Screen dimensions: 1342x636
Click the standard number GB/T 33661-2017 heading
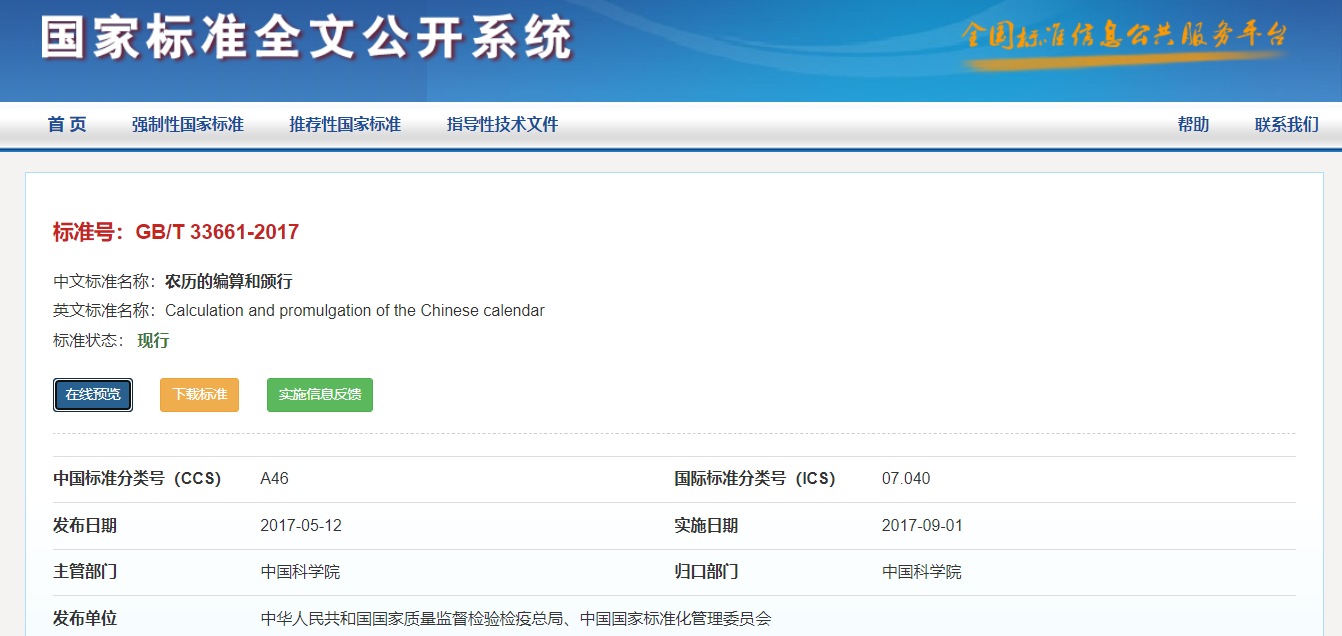click(176, 232)
